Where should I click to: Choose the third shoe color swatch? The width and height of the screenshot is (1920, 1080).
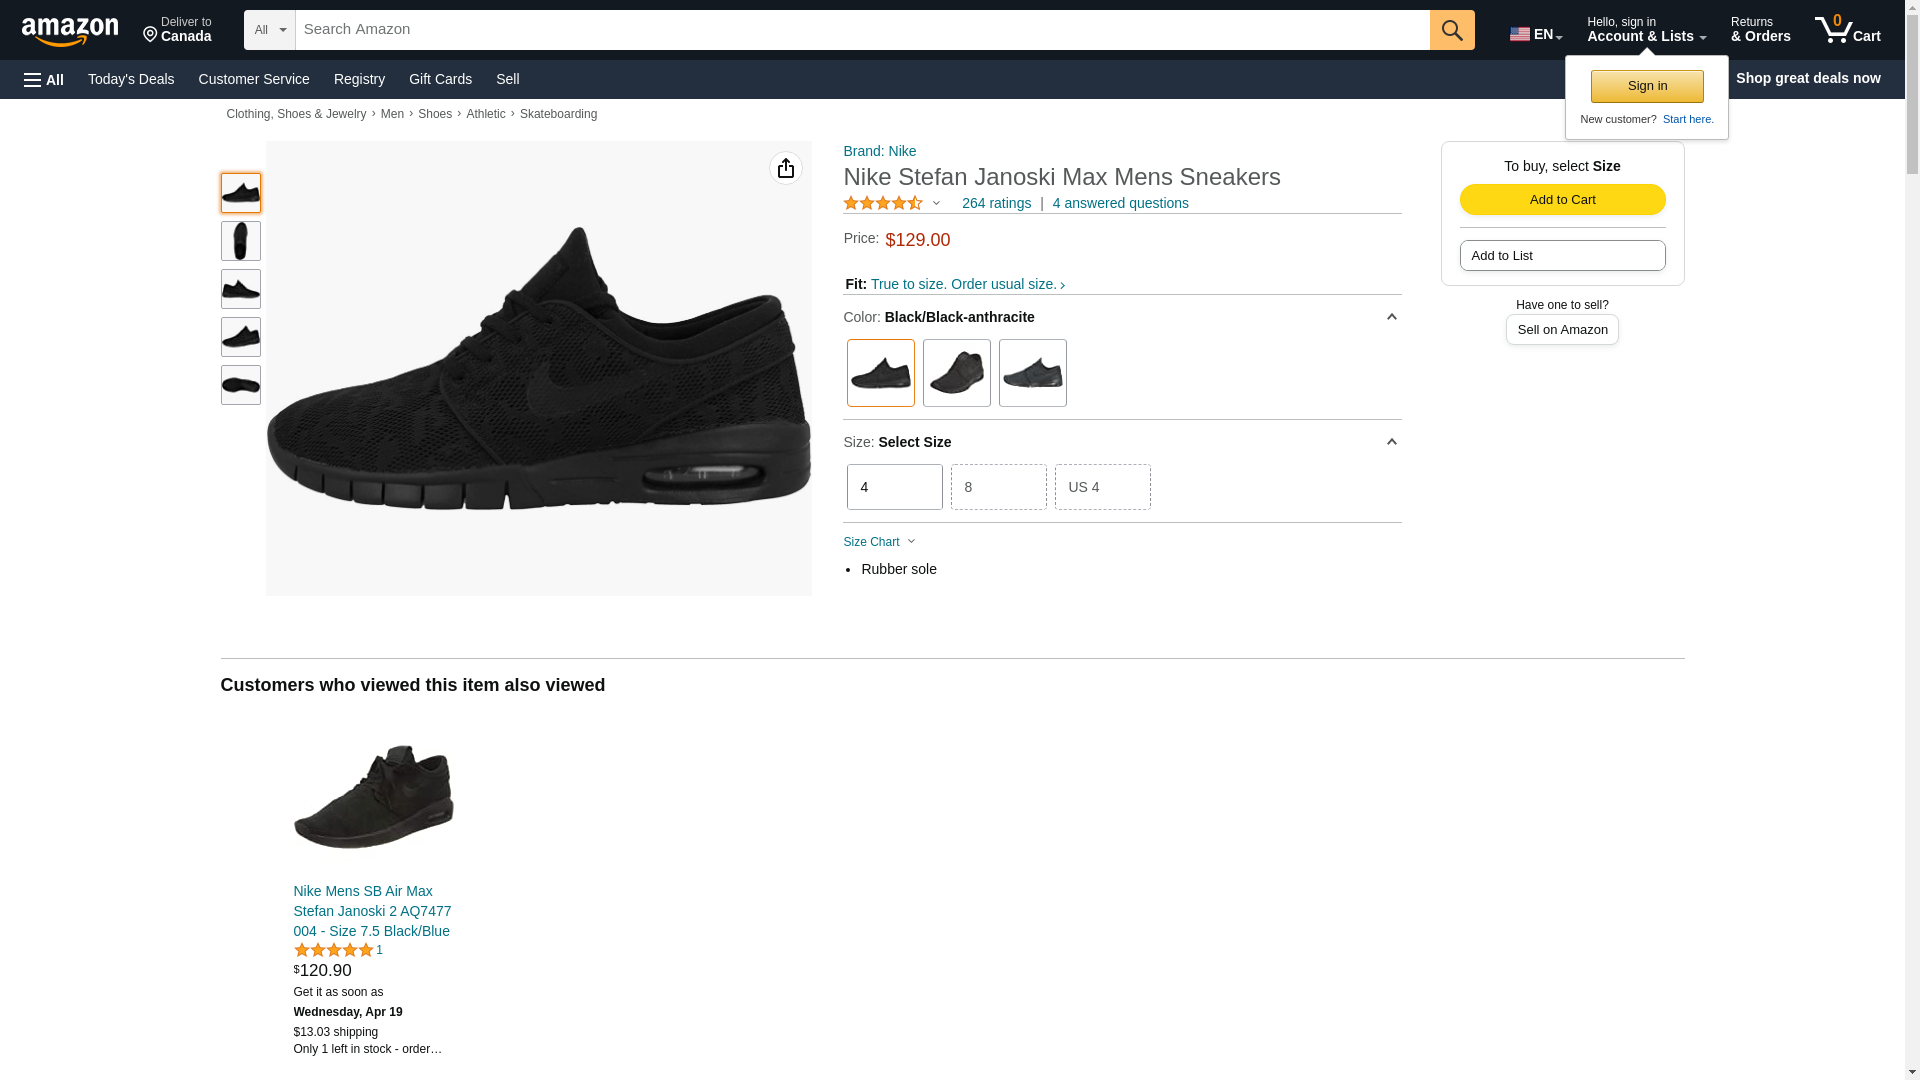point(1032,373)
